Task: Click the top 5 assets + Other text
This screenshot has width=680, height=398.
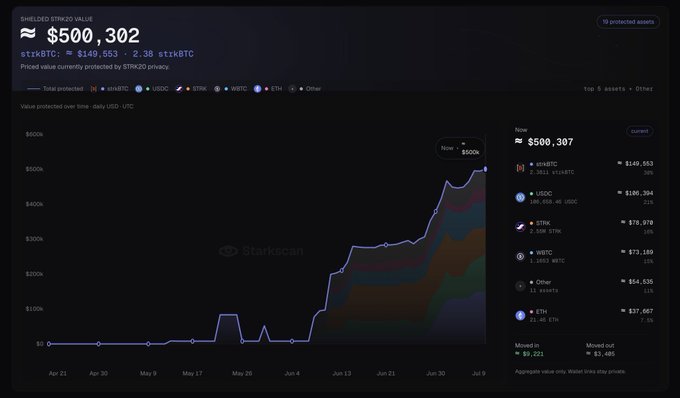Action: click(x=618, y=89)
